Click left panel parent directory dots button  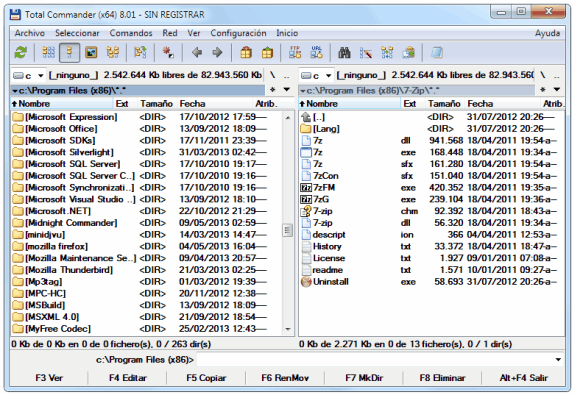287,75
